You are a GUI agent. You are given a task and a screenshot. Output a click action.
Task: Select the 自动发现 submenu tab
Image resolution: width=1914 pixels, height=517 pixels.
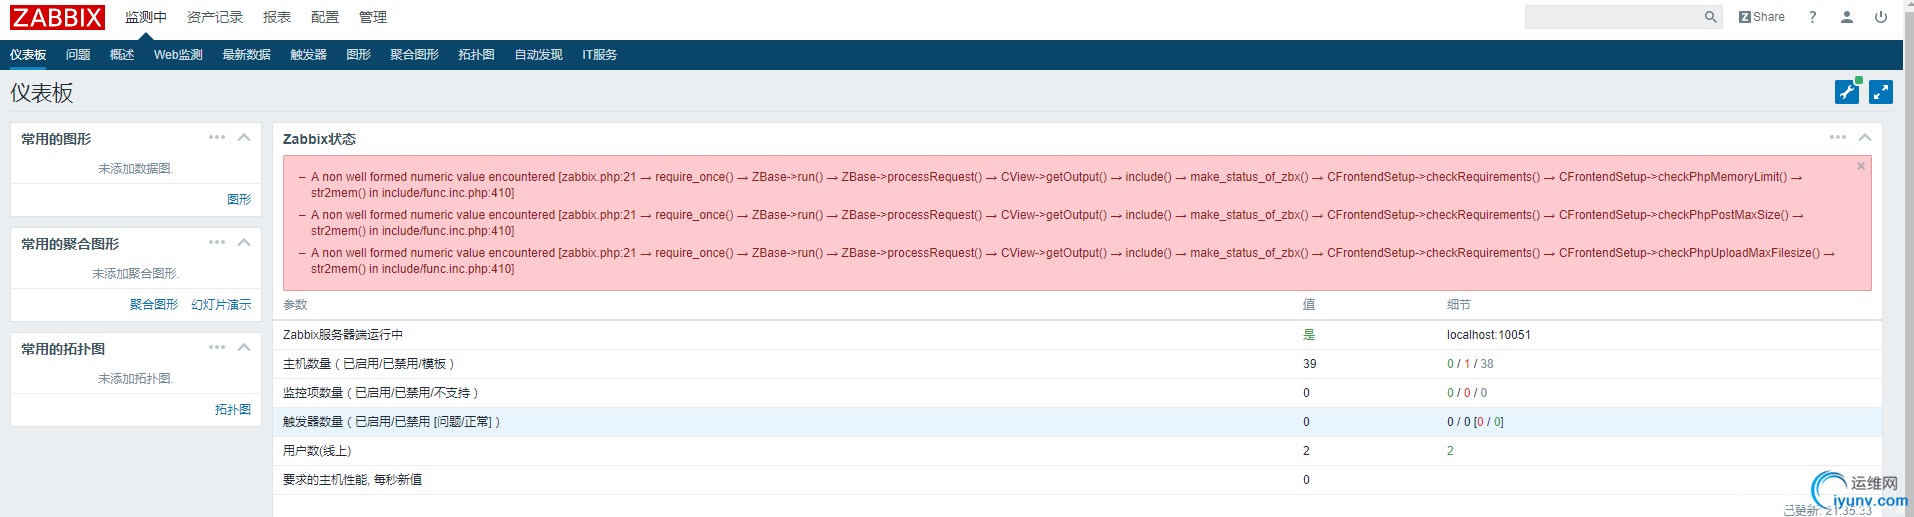pos(539,55)
